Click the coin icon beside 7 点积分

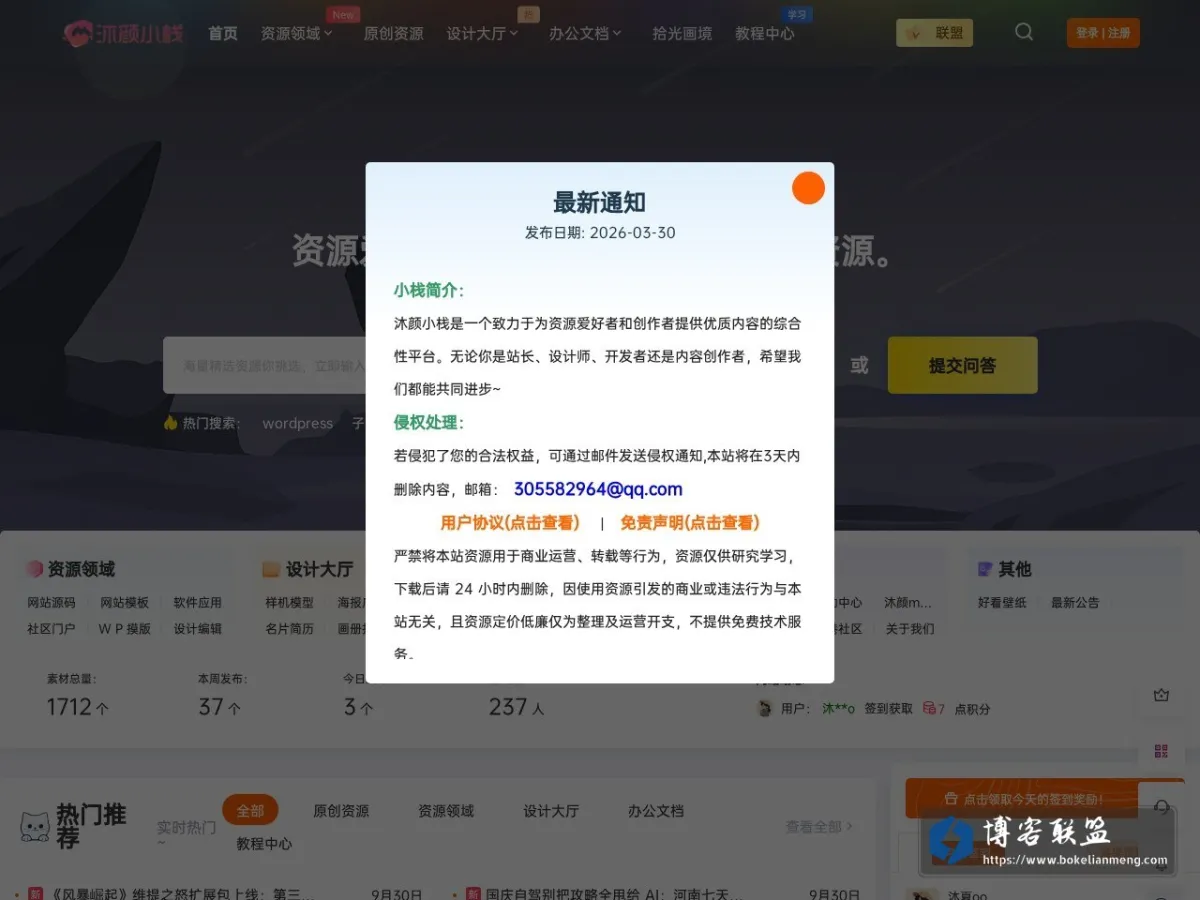click(x=930, y=708)
